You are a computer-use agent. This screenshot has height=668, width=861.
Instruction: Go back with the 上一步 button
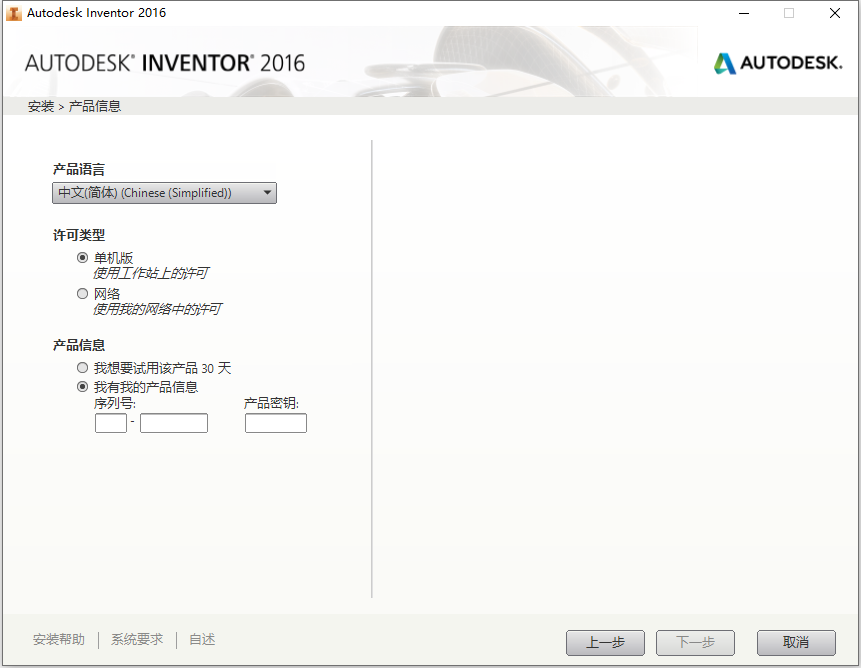[x=605, y=643]
